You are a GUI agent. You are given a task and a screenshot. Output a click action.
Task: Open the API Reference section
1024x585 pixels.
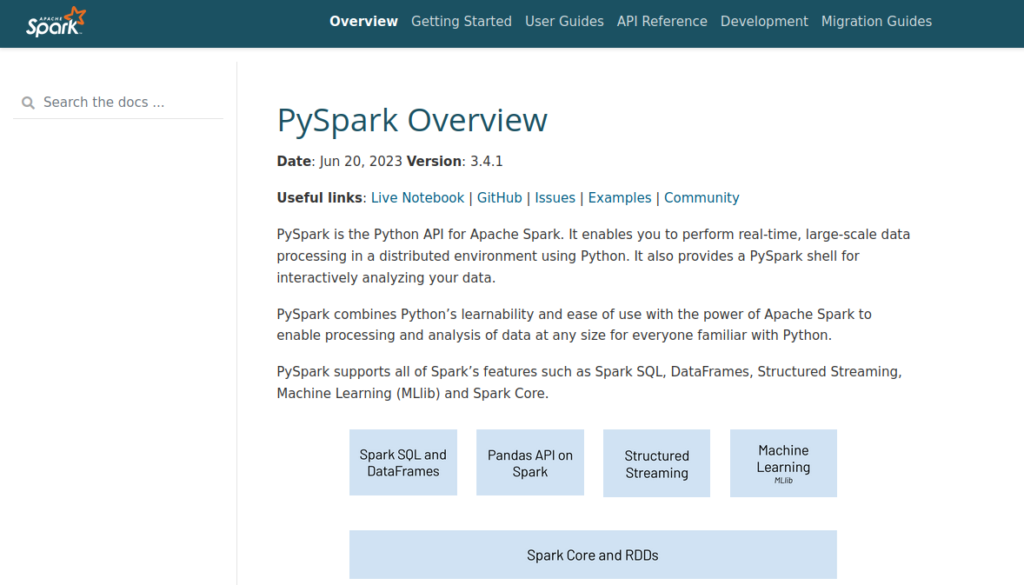pos(662,22)
